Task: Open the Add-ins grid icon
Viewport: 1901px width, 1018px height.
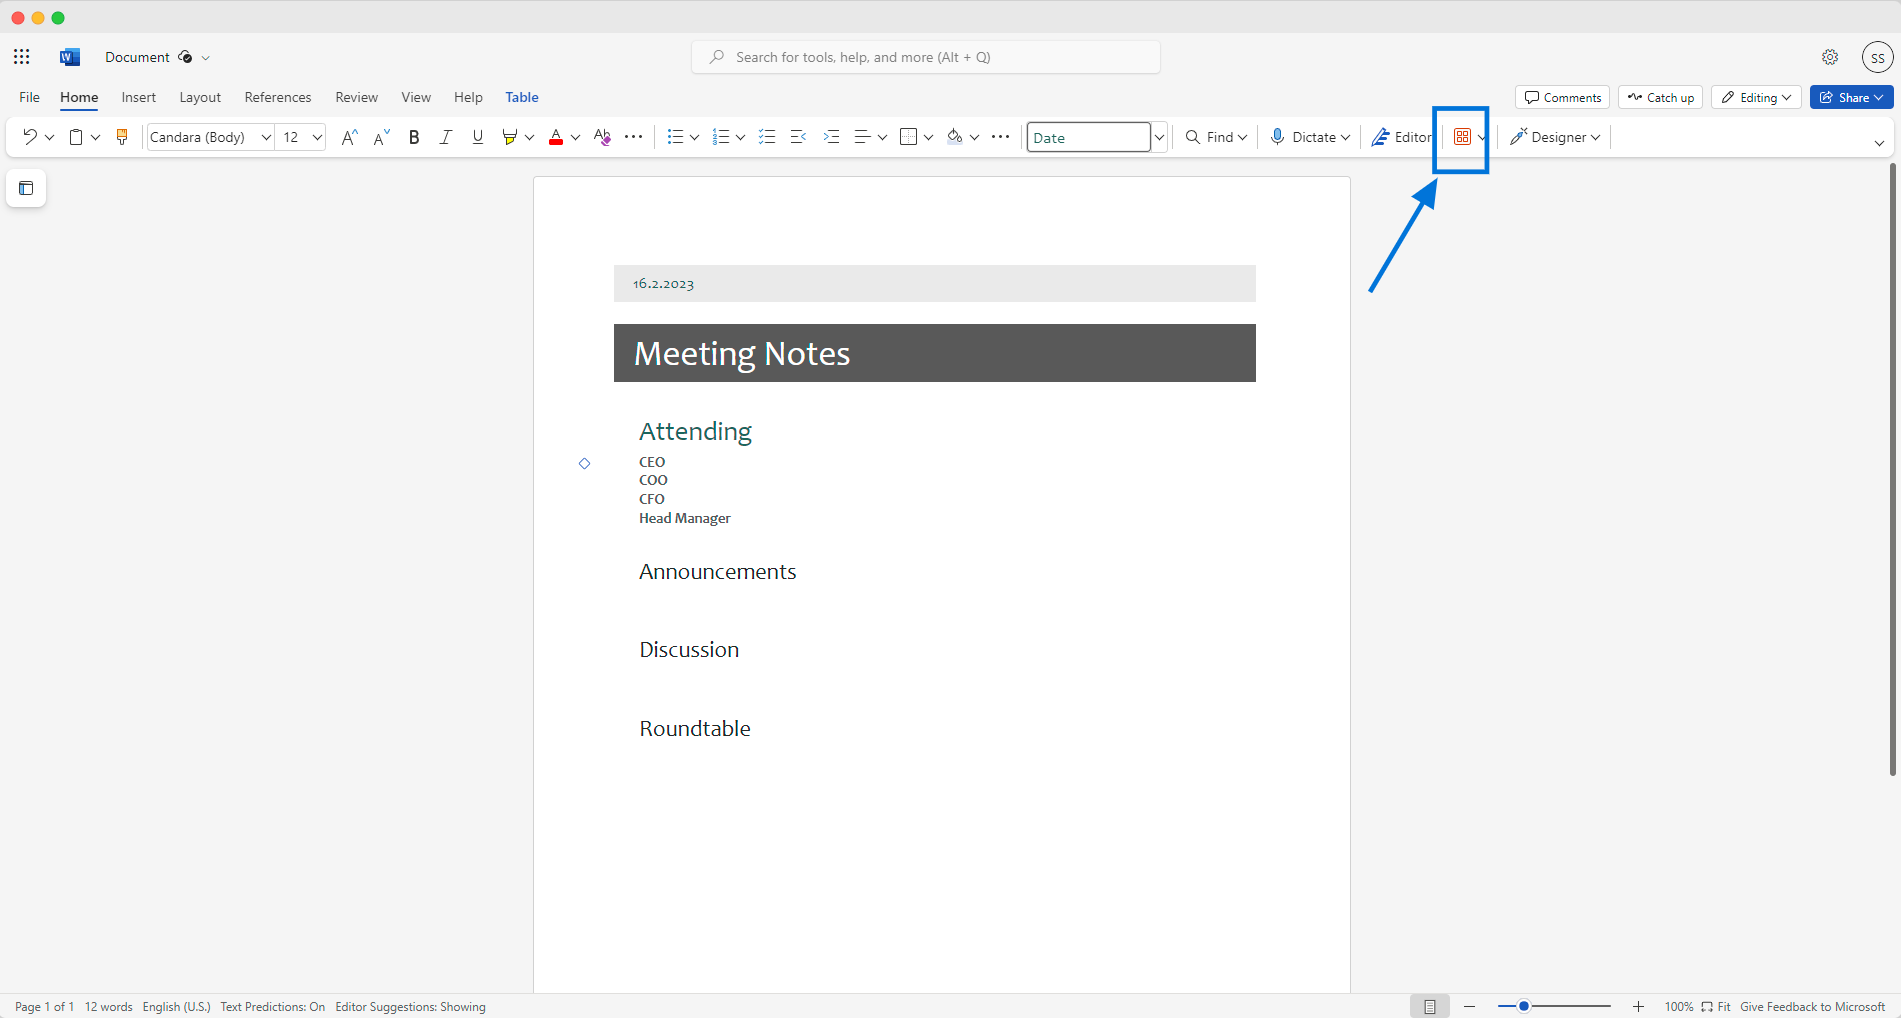Action: [1462, 137]
